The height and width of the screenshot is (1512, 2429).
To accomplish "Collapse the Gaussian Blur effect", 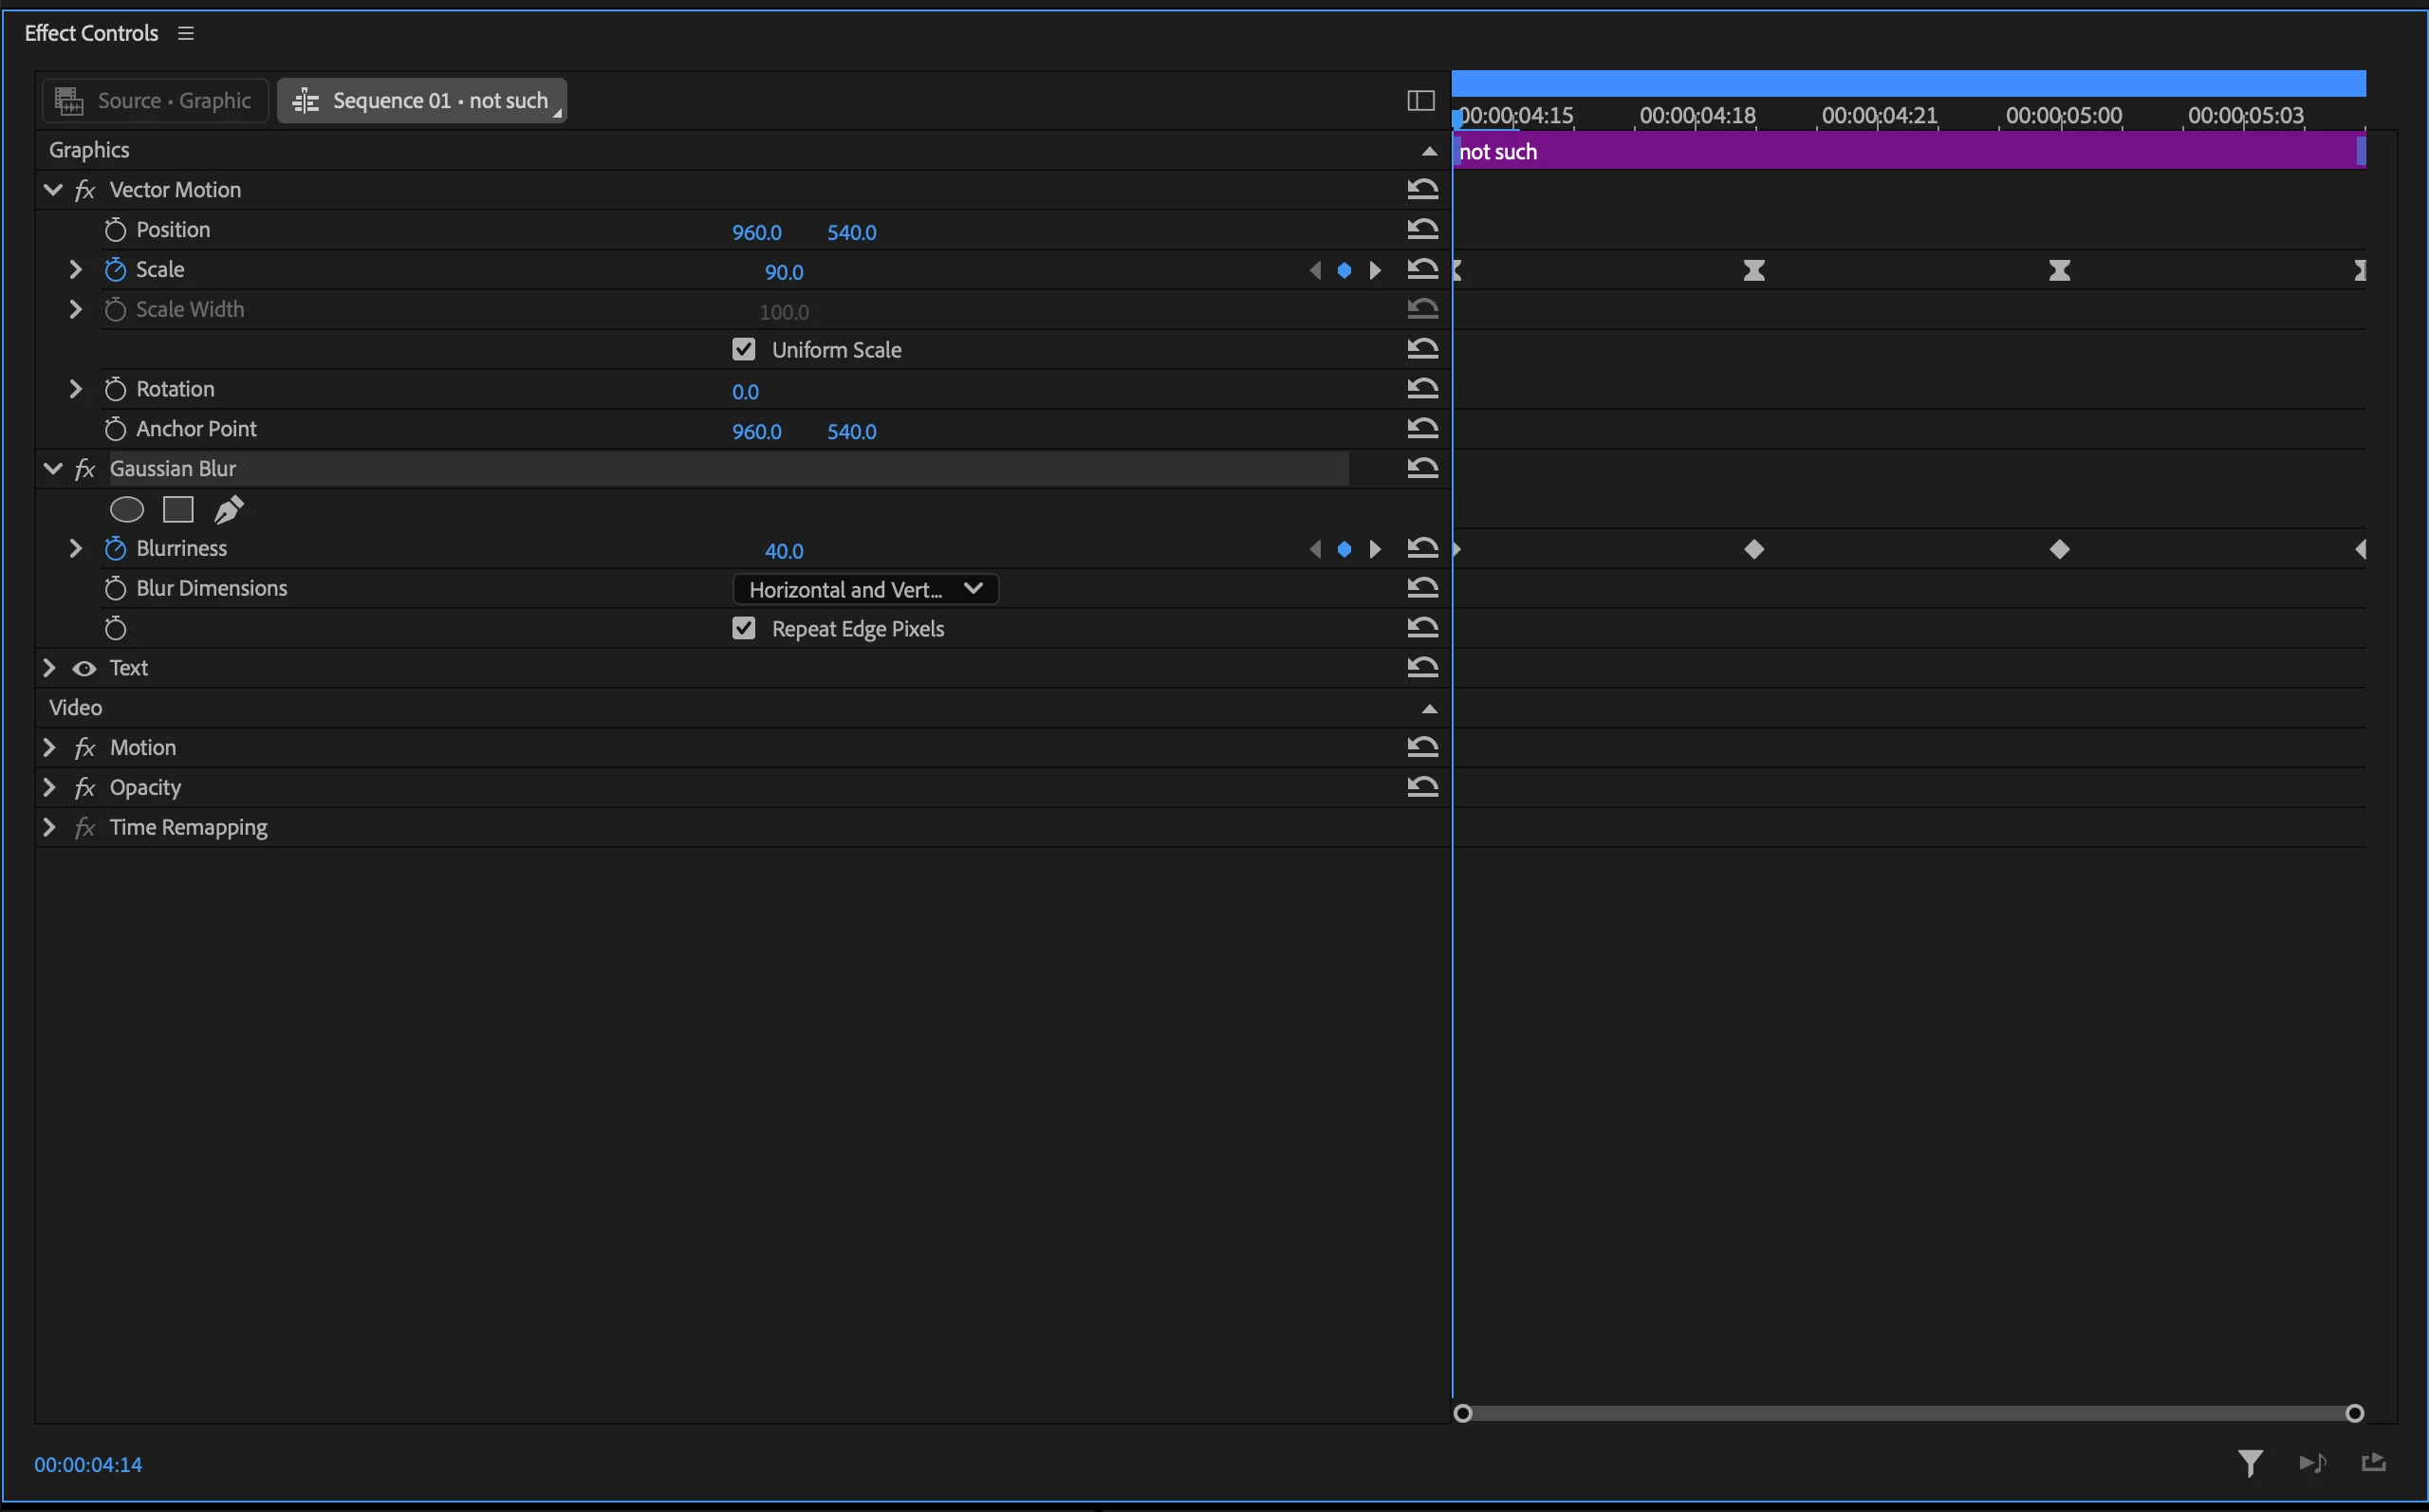I will [53, 468].
